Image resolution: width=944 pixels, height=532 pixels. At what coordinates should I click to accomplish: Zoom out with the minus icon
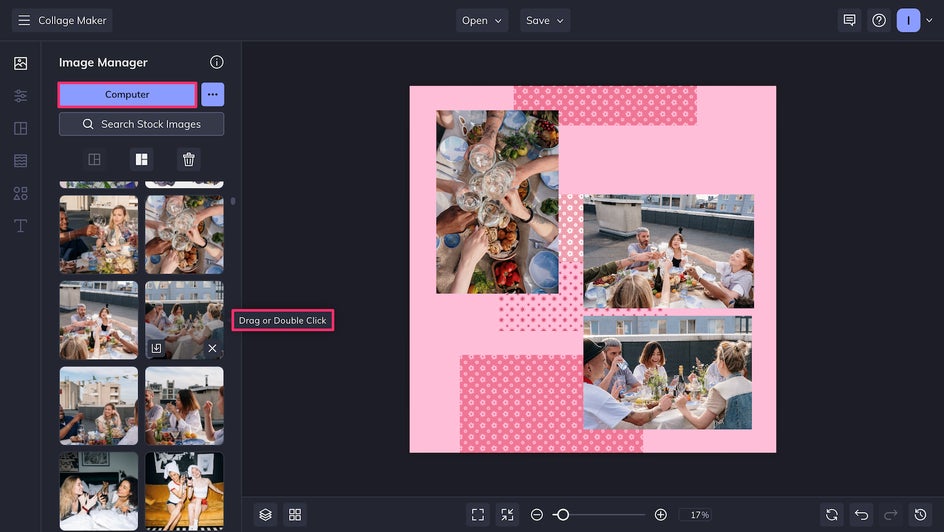pos(537,515)
